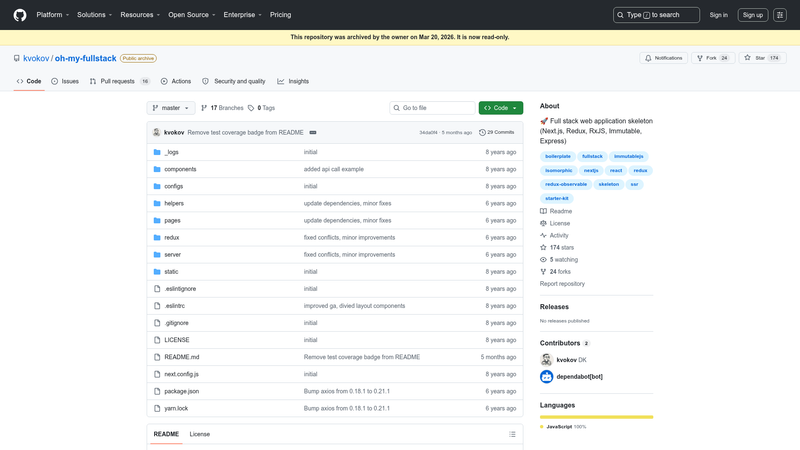800x450 pixels.
Task: Click Report repository link
Action: click(x=562, y=284)
